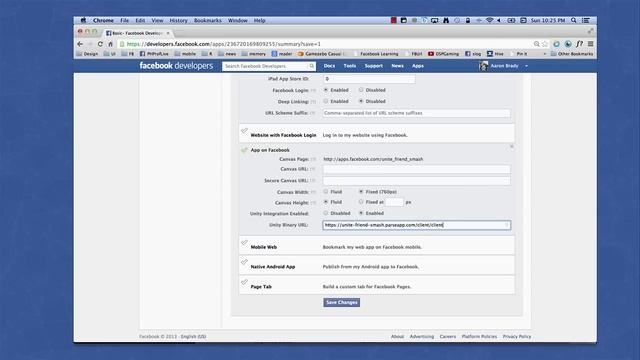Choose Fluid for Canvas Height

coord(326,202)
